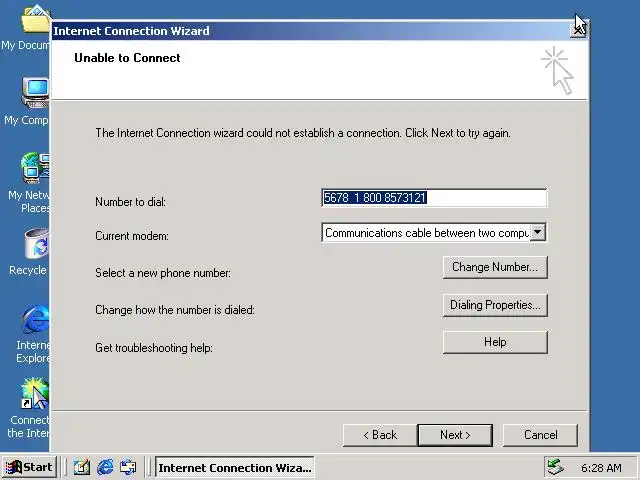This screenshot has width=640, height=480.
Task: Click the Number to dial field
Action: [x=434, y=198]
